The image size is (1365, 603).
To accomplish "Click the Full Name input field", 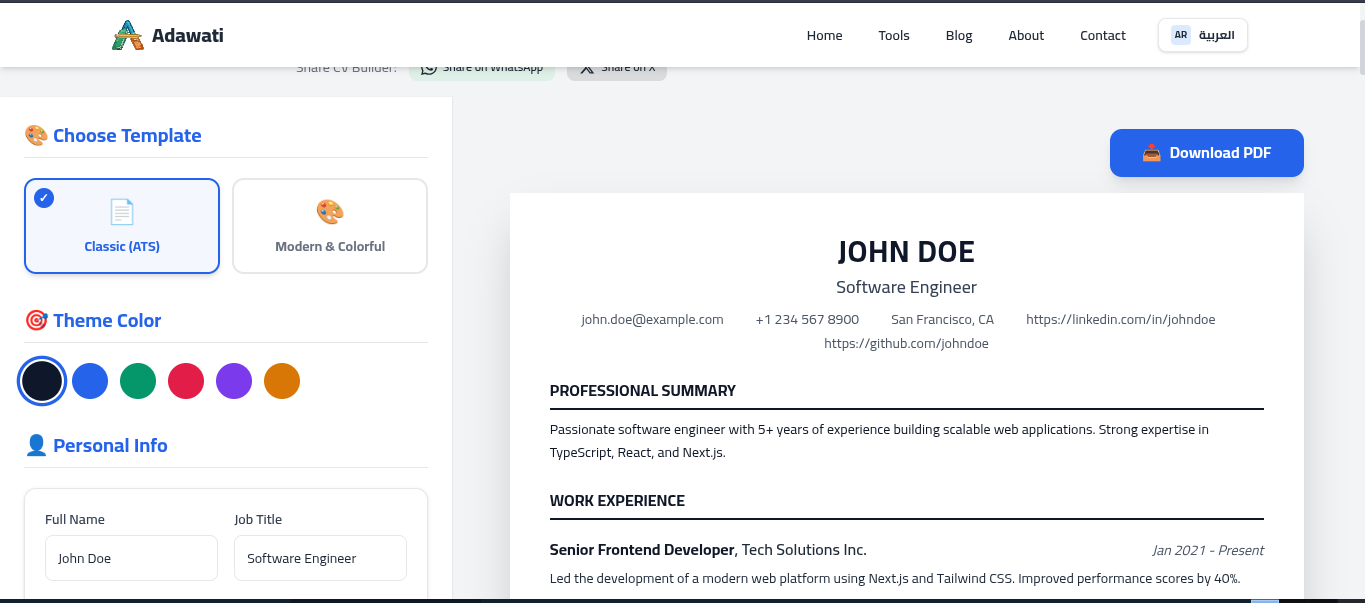I will tap(131, 558).
